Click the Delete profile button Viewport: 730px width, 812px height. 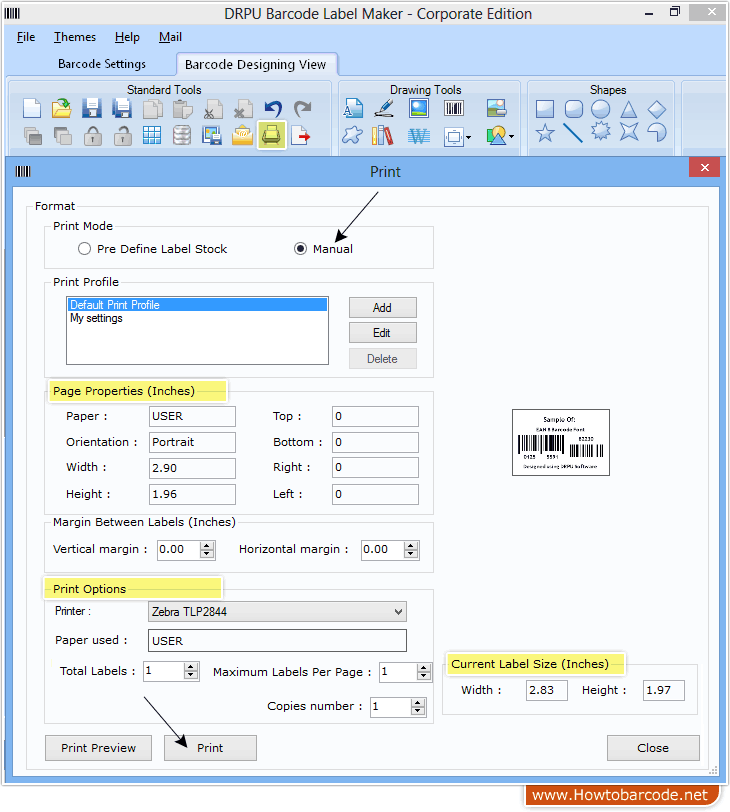(x=383, y=359)
